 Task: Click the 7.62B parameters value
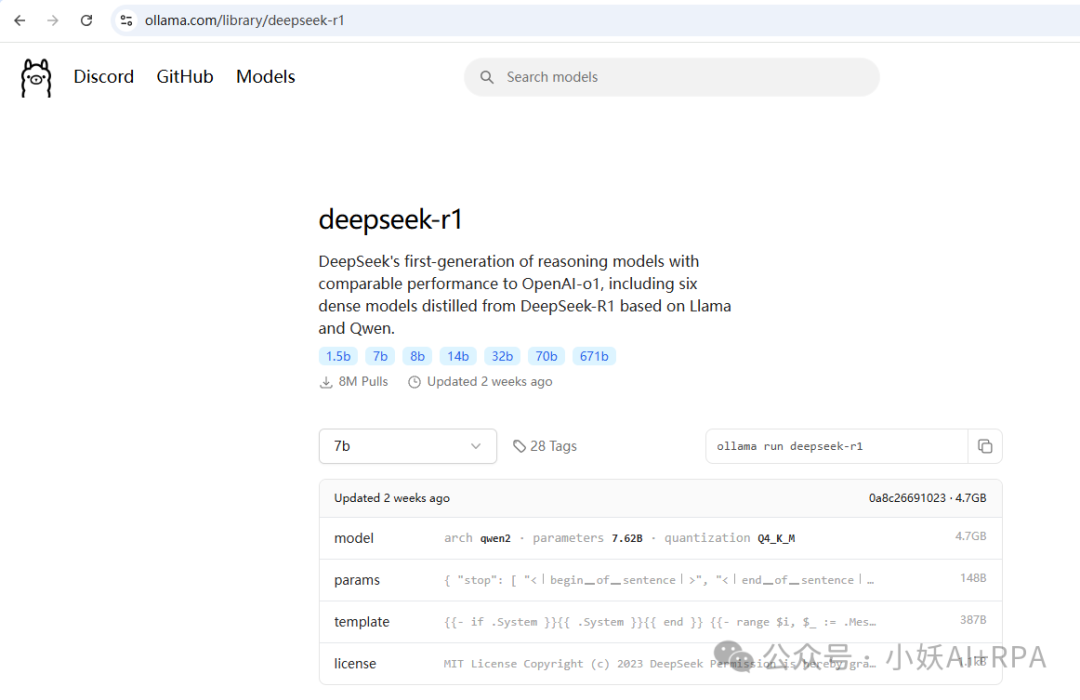point(627,538)
